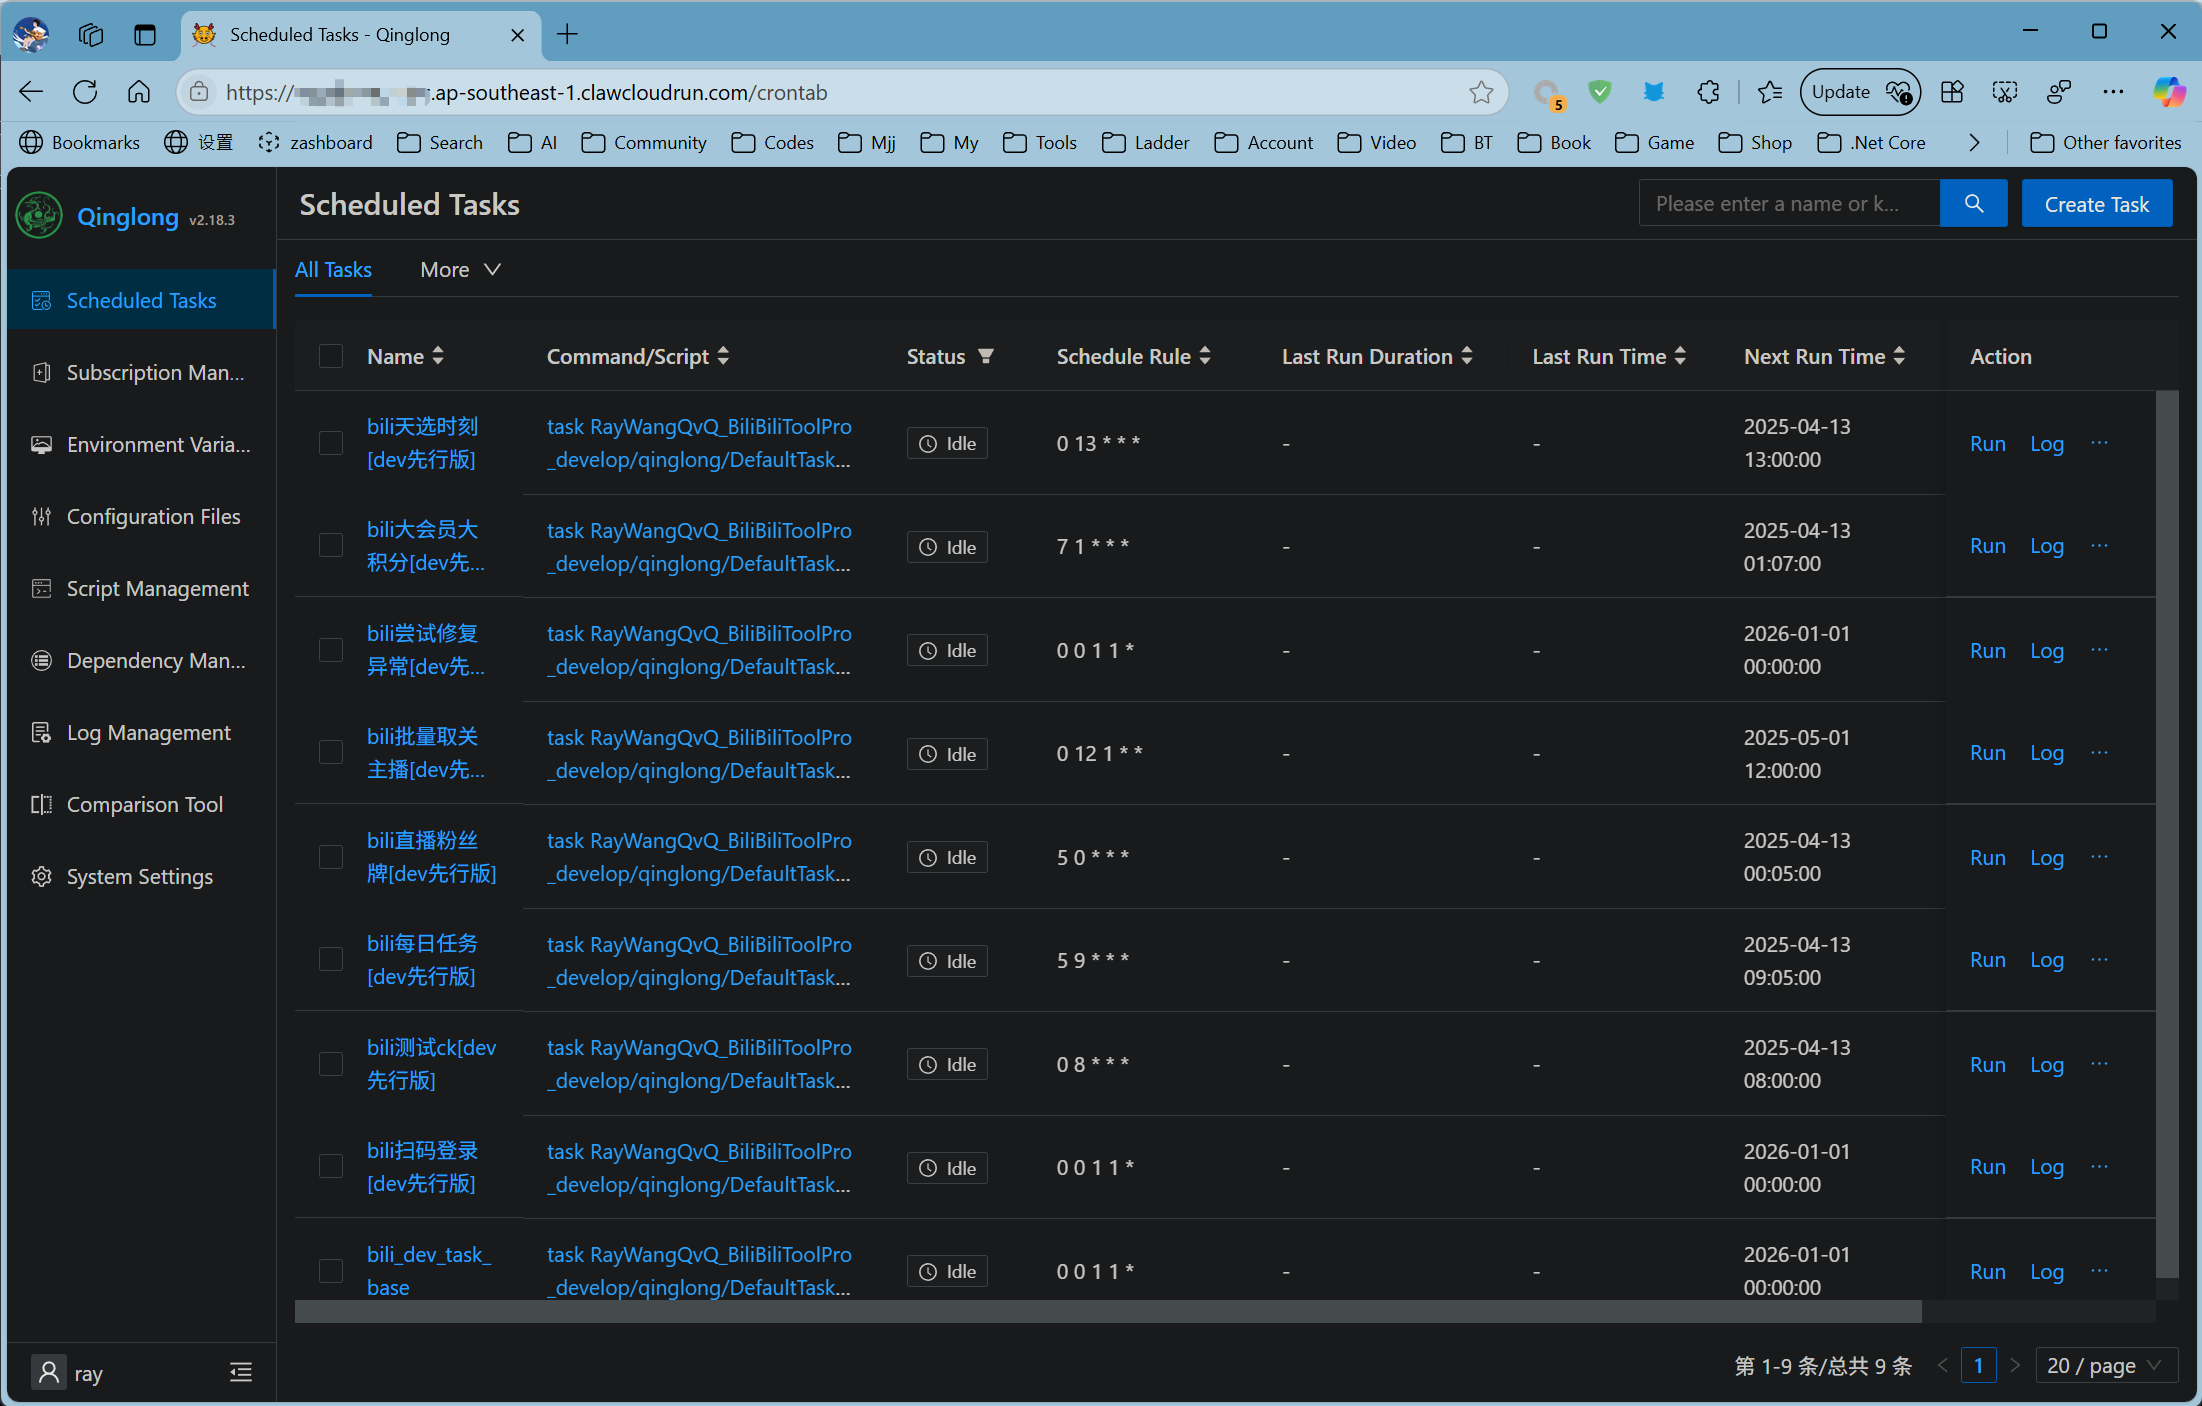Image resolution: width=2202 pixels, height=1406 pixels.
Task: Collapse sidebar using bottom menu fold icon
Action: point(240,1372)
